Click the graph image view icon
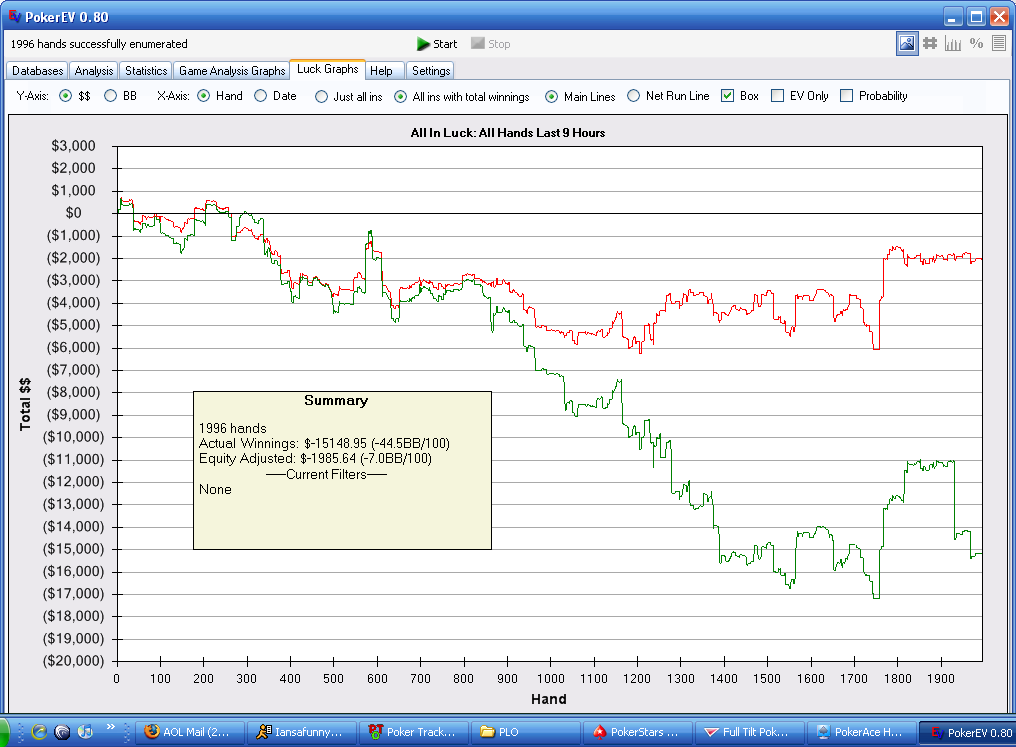The width and height of the screenshot is (1016, 747). coord(906,43)
